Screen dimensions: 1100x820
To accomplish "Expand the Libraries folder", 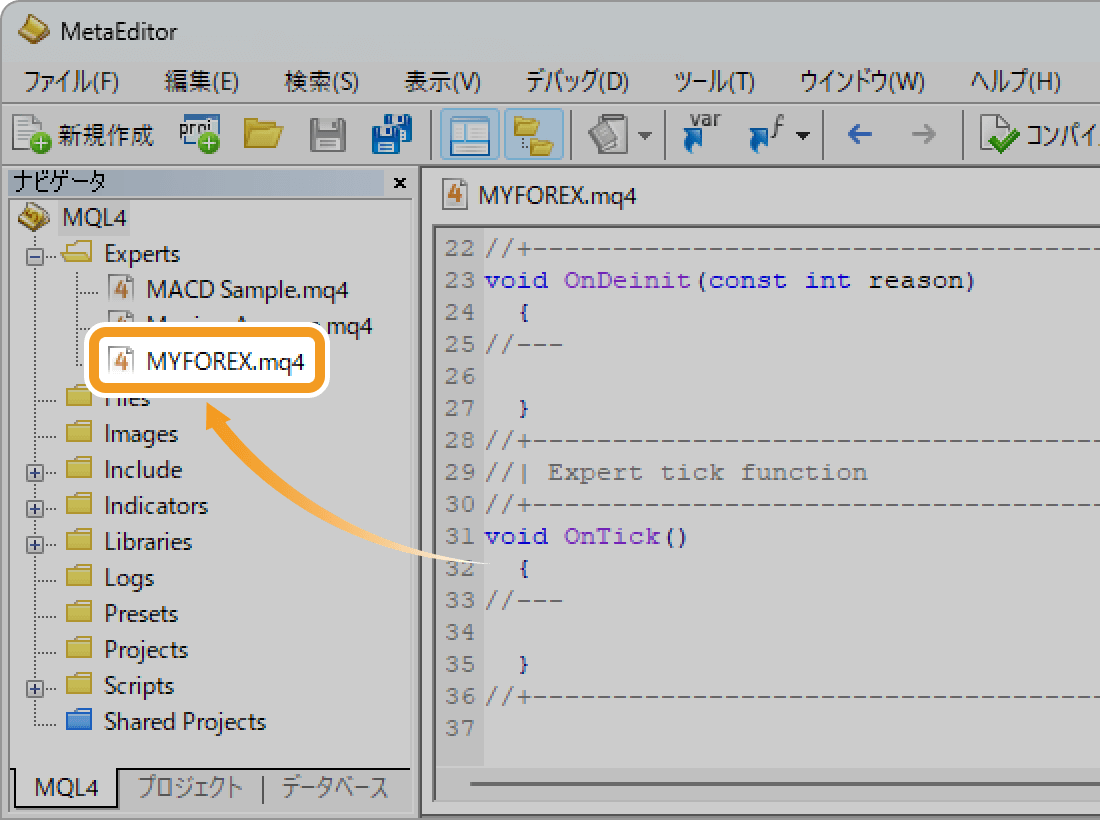I will pyautogui.click(x=34, y=544).
